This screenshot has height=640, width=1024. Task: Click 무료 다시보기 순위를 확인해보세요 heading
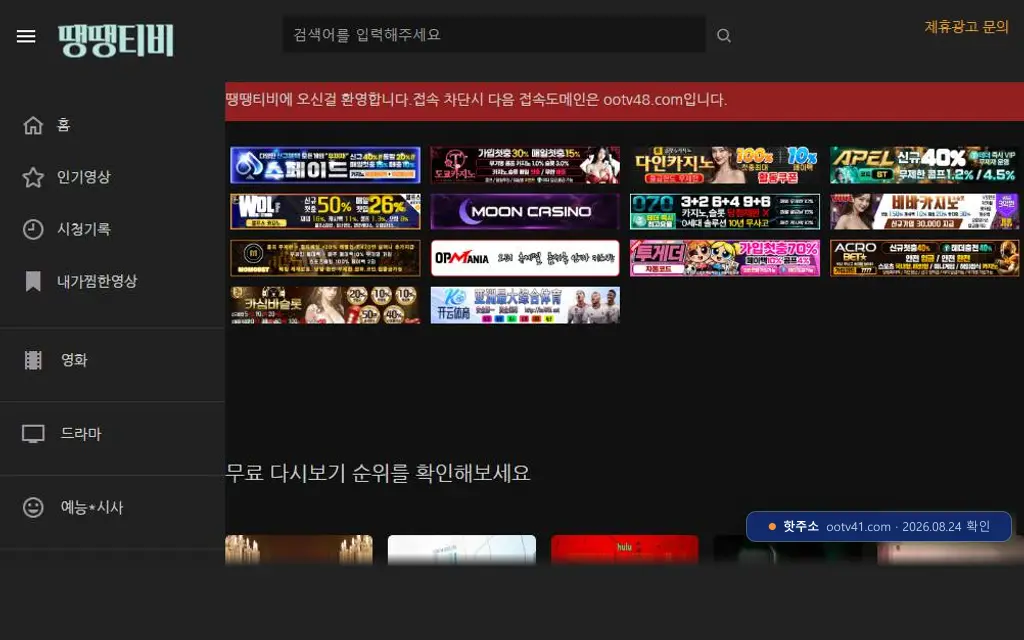[378, 473]
